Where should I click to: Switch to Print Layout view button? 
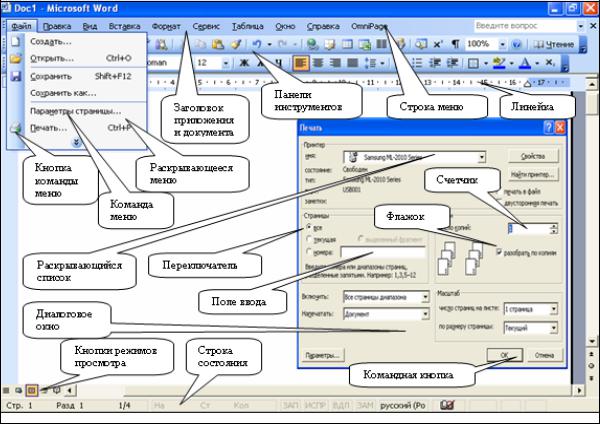click(x=32, y=390)
